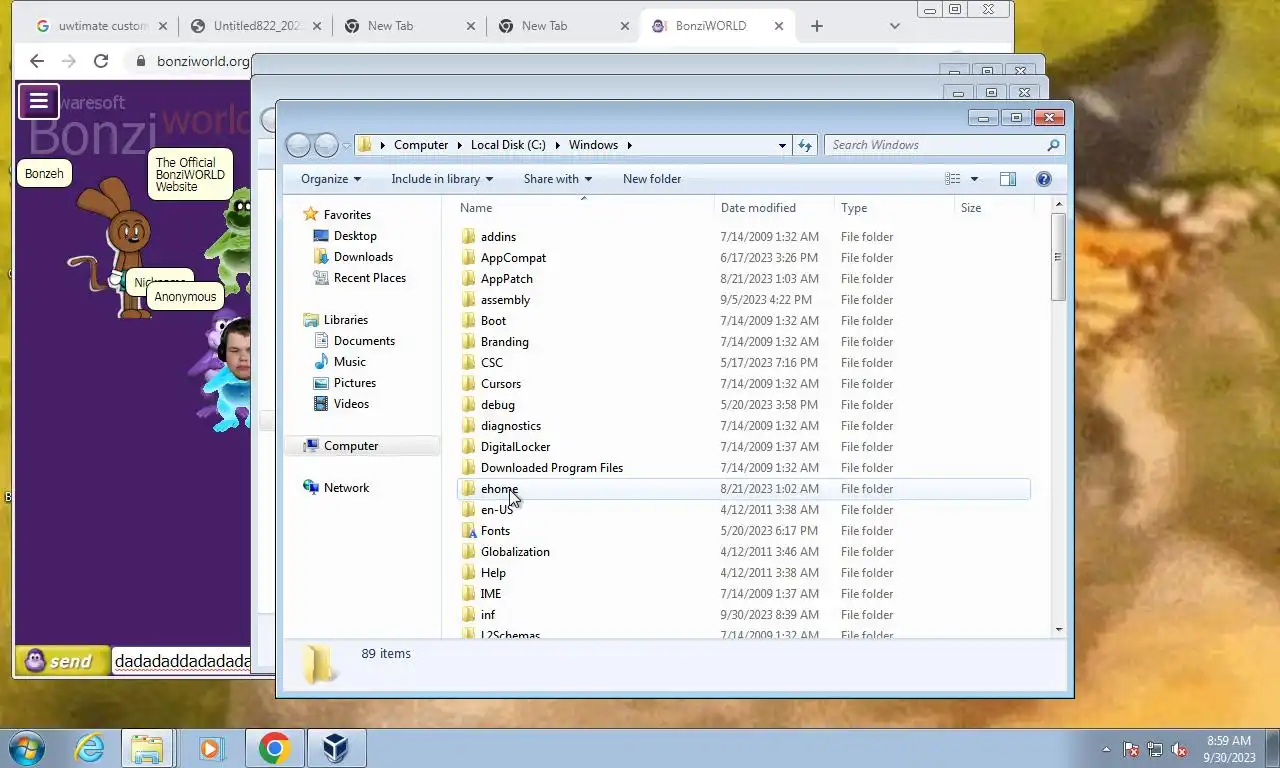Click the BonziWORLD chat message input
Viewport: 1280px width, 768px height.
pos(181,661)
